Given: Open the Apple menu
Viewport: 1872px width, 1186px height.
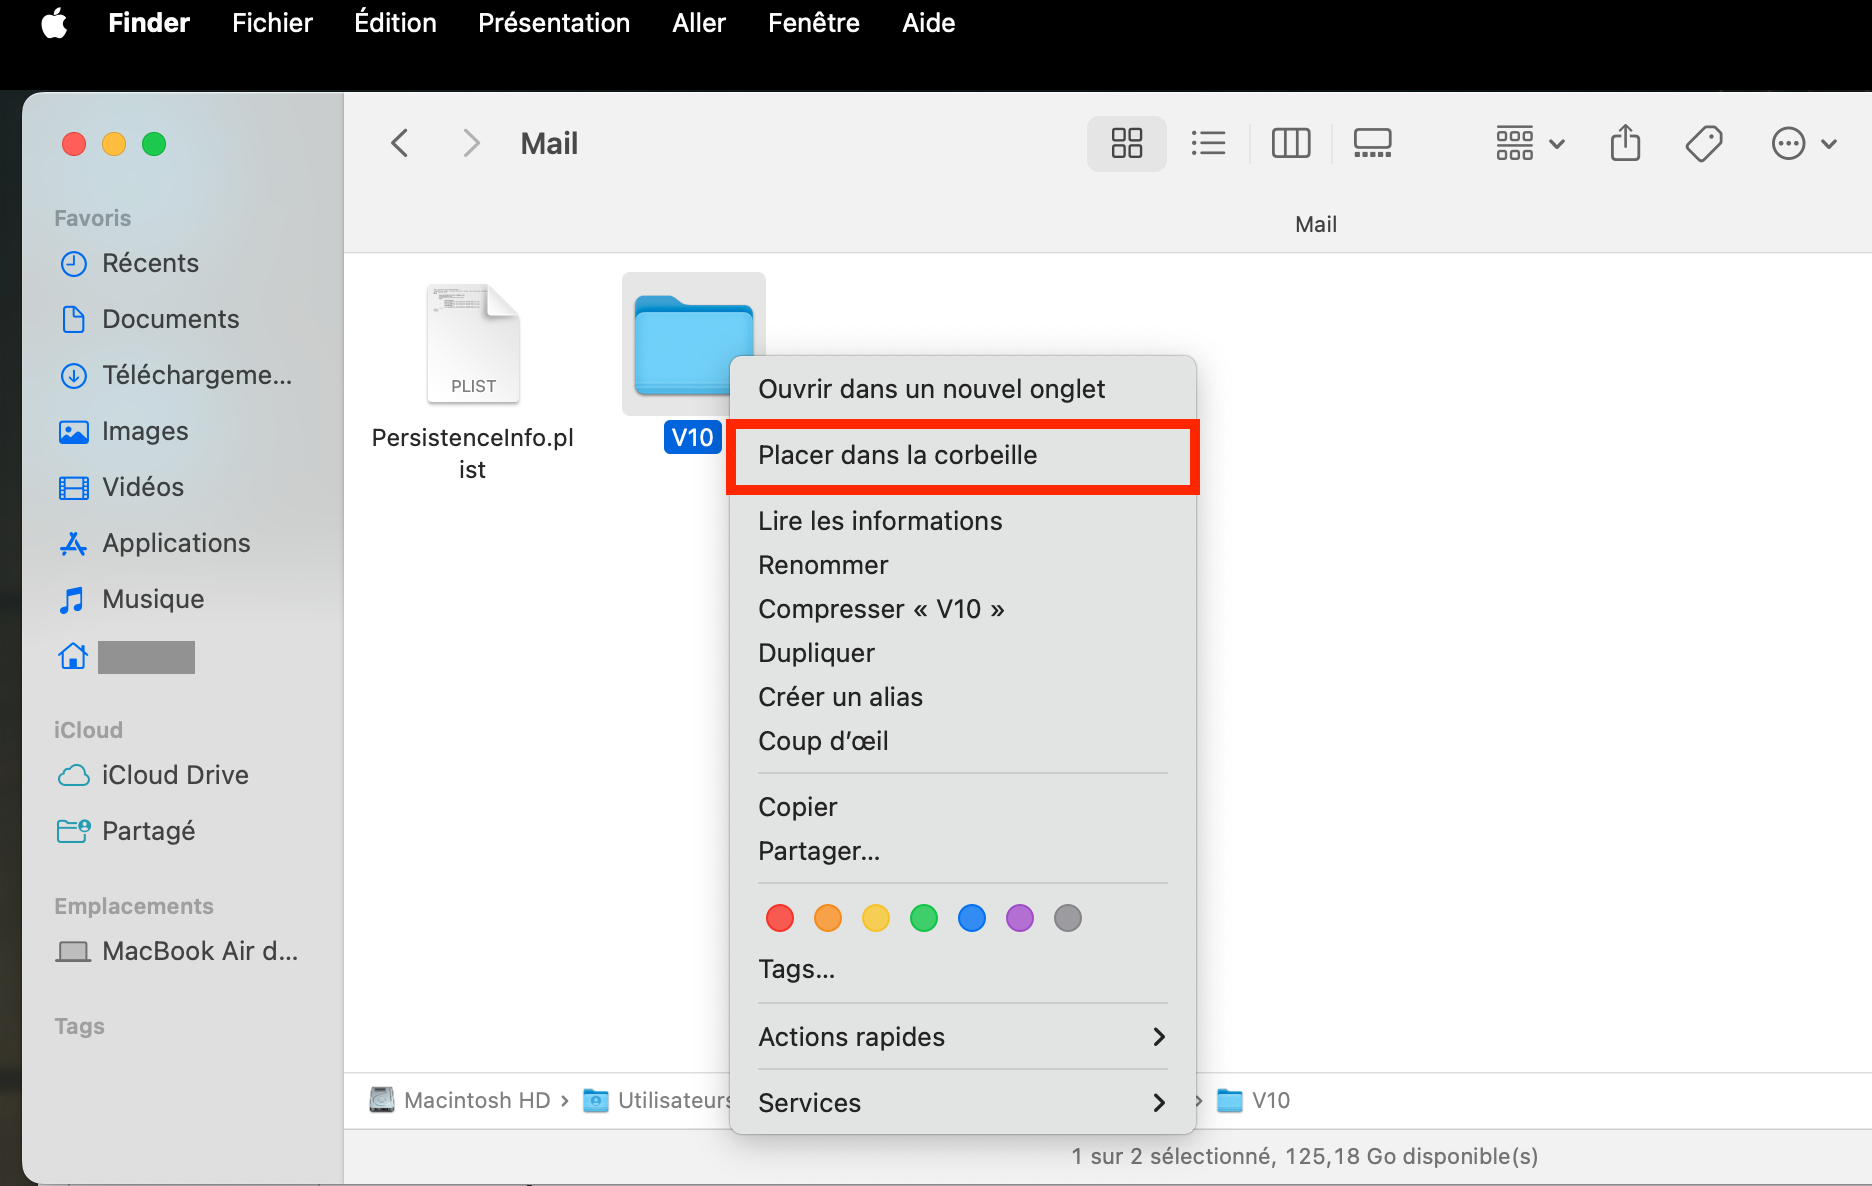Looking at the screenshot, I should 54,23.
